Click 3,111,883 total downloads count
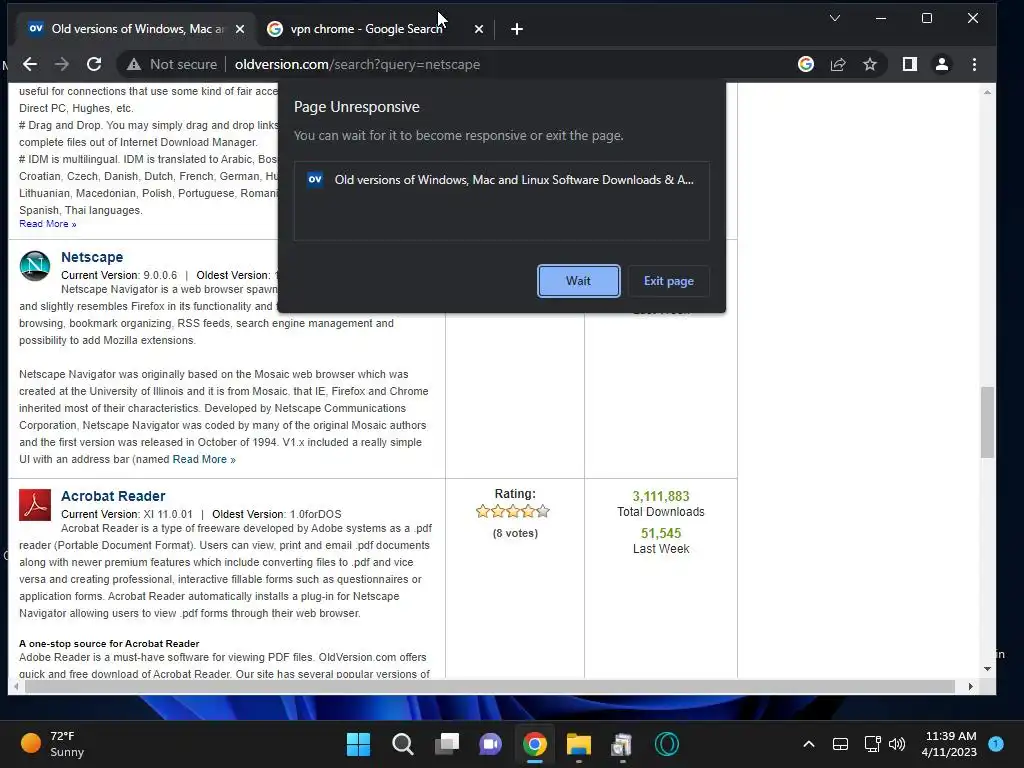The width and height of the screenshot is (1024, 768). [661, 496]
